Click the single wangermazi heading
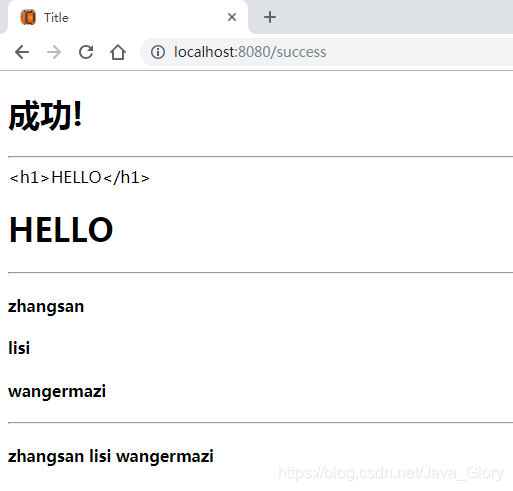 [57, 391]
